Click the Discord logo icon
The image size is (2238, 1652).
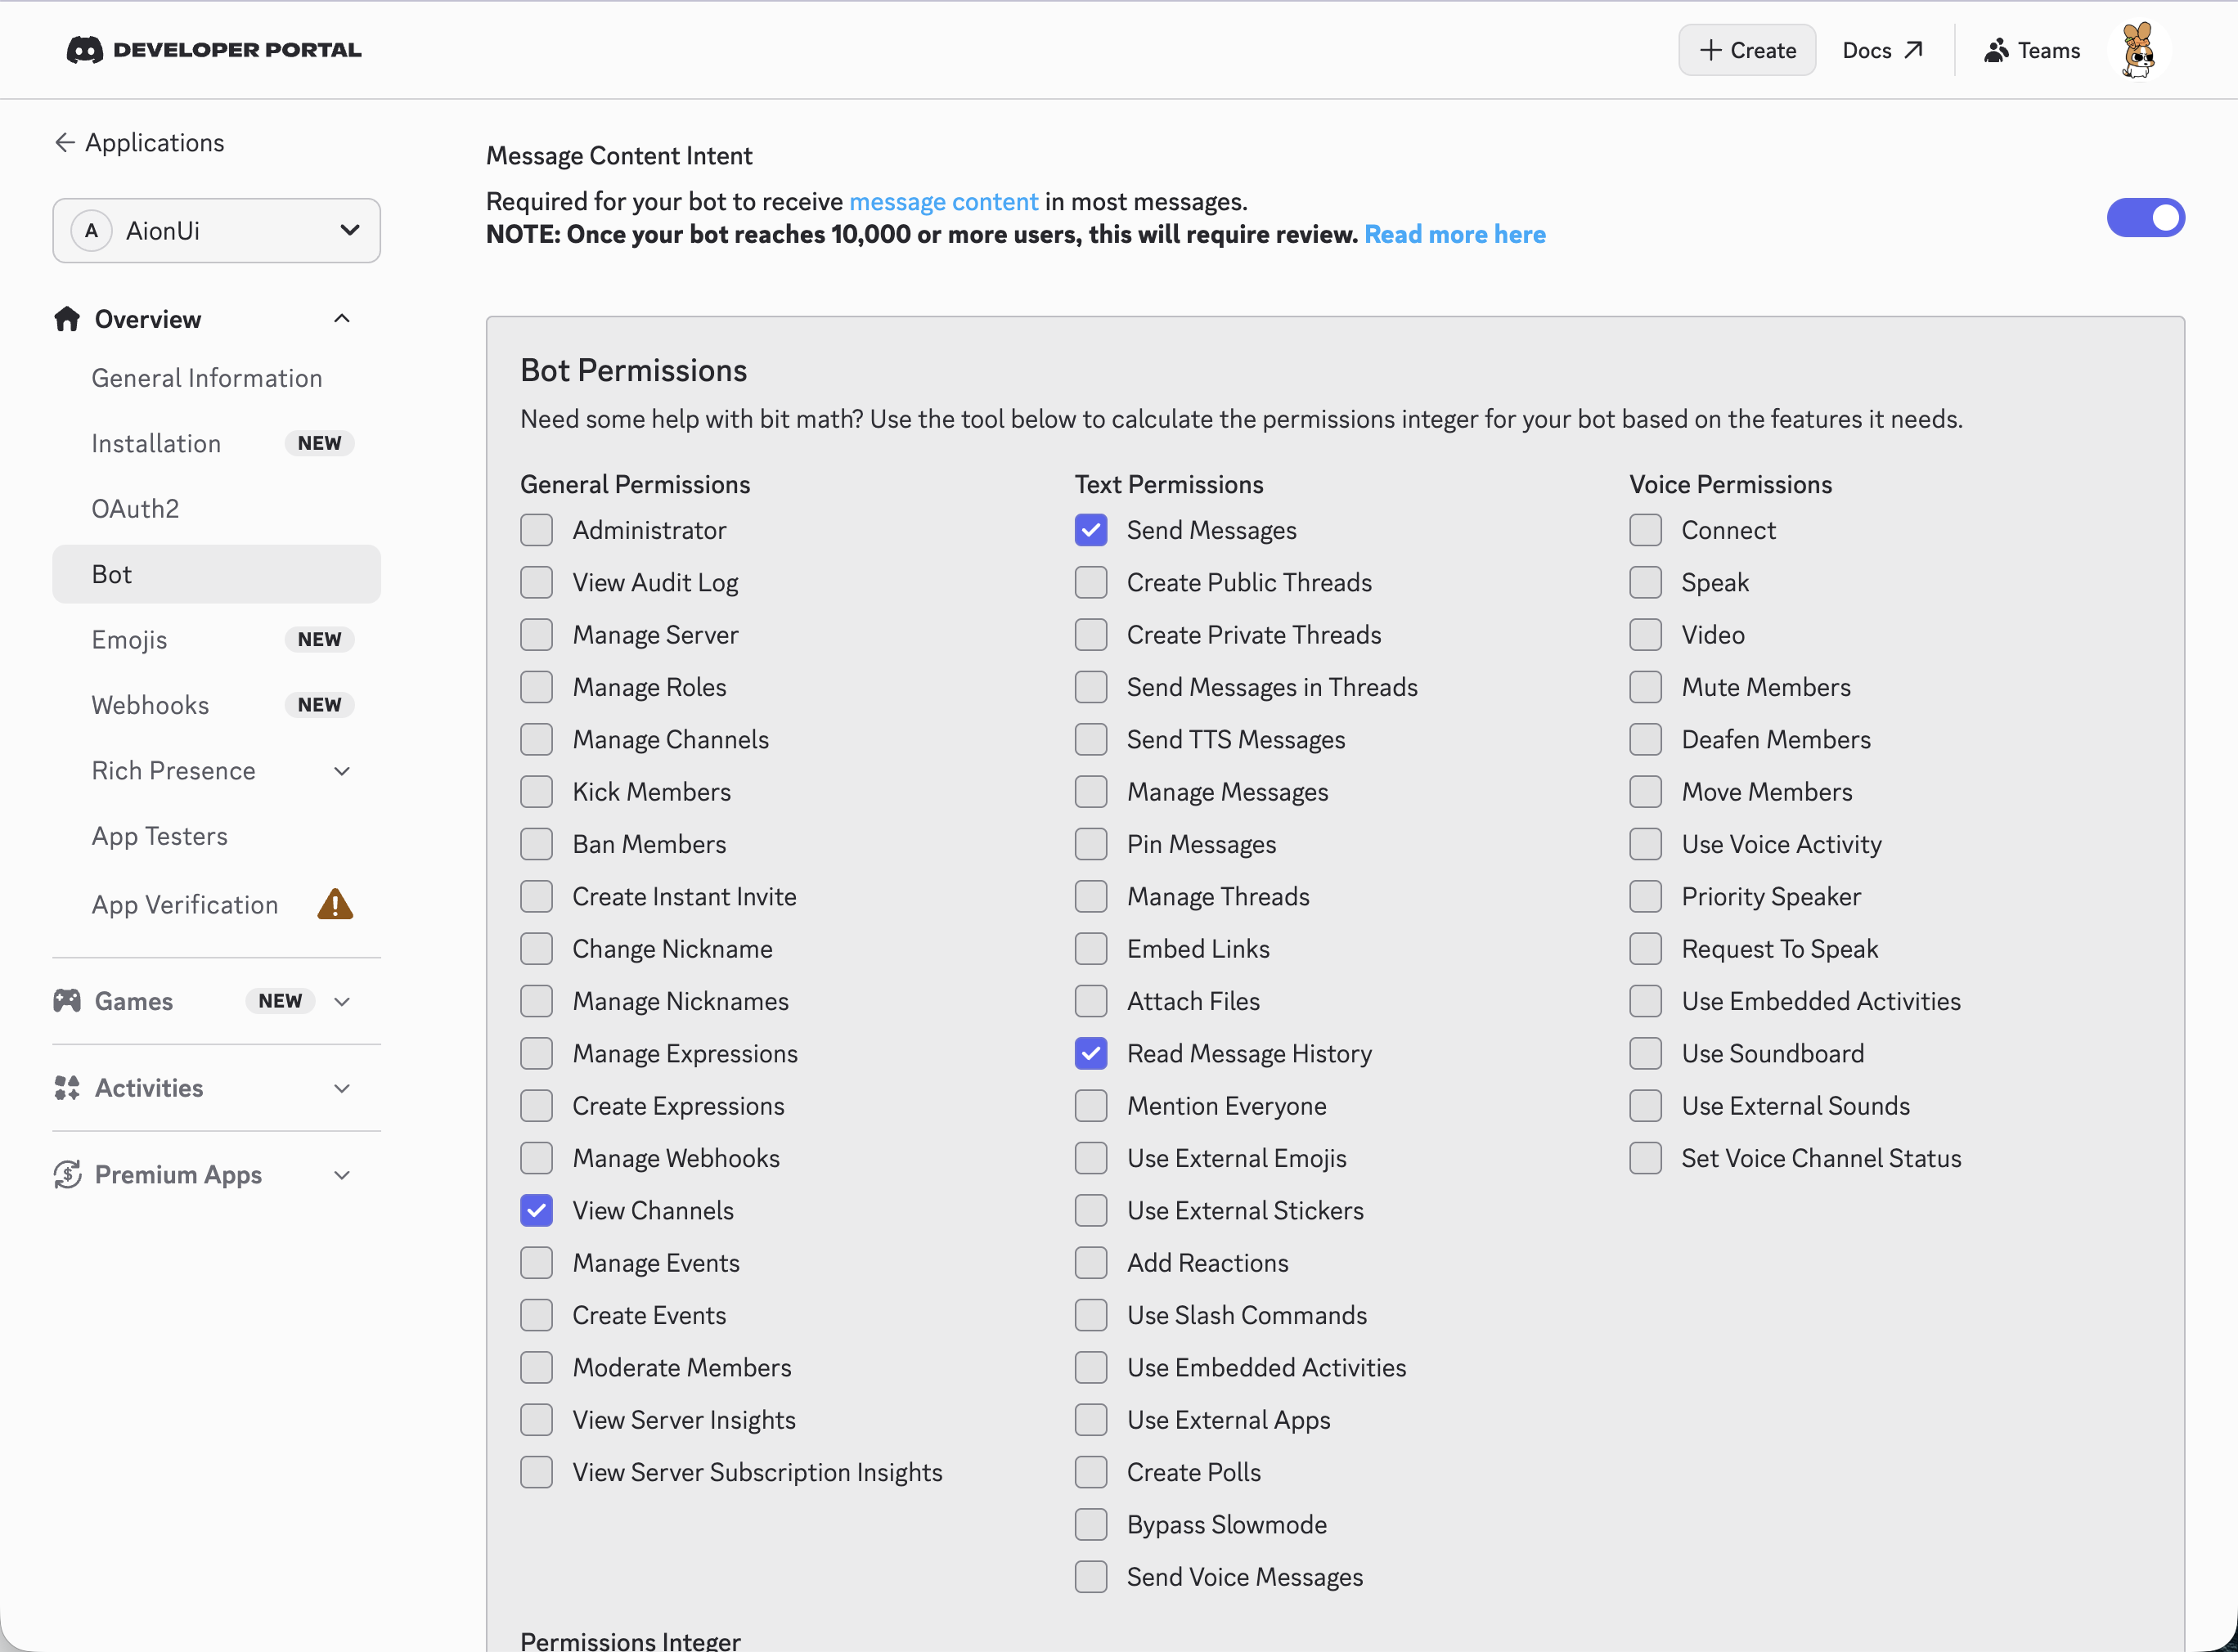point(84,50)
